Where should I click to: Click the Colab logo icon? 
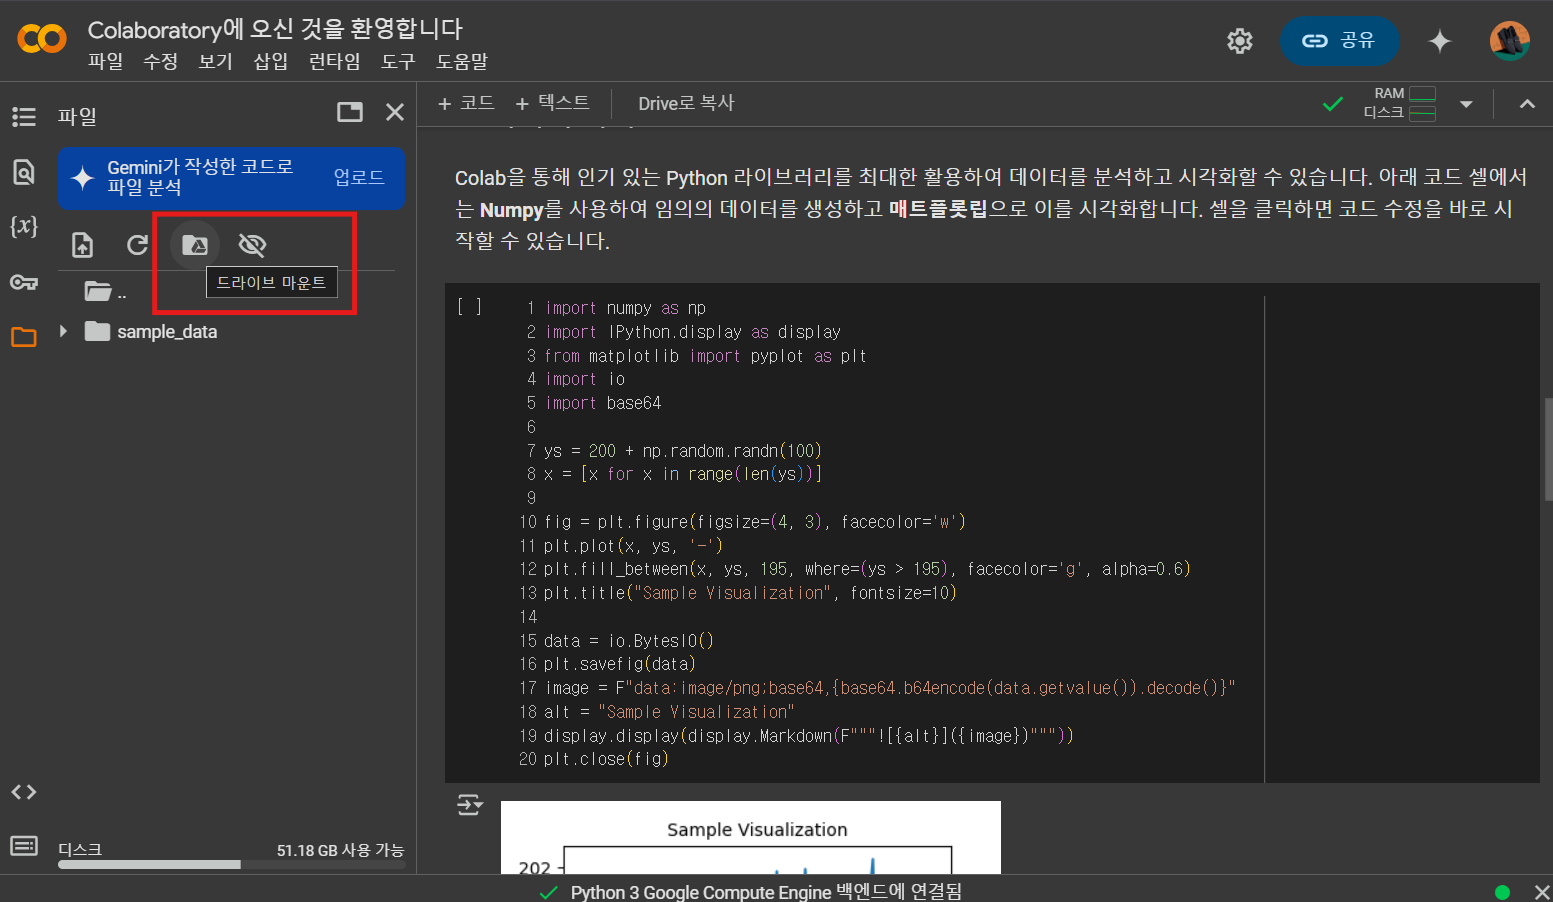point(42,39)
